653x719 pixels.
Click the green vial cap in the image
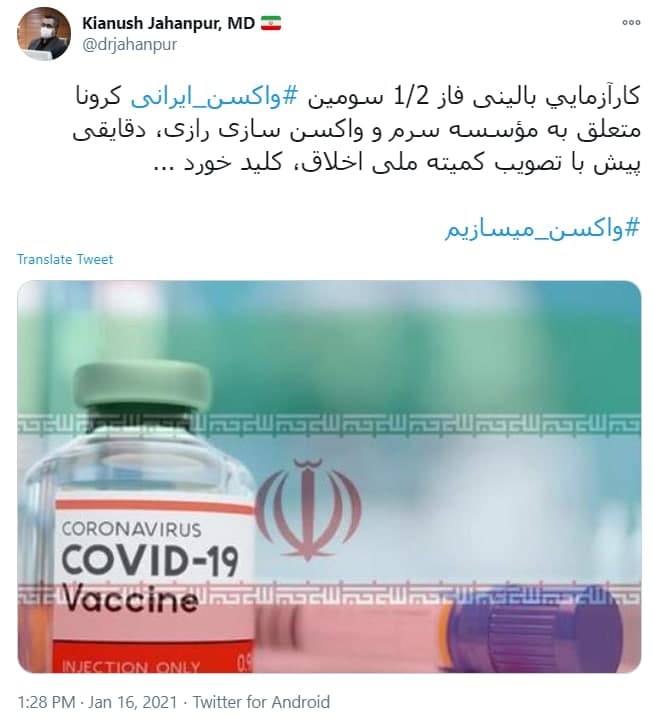click(143, 386)
